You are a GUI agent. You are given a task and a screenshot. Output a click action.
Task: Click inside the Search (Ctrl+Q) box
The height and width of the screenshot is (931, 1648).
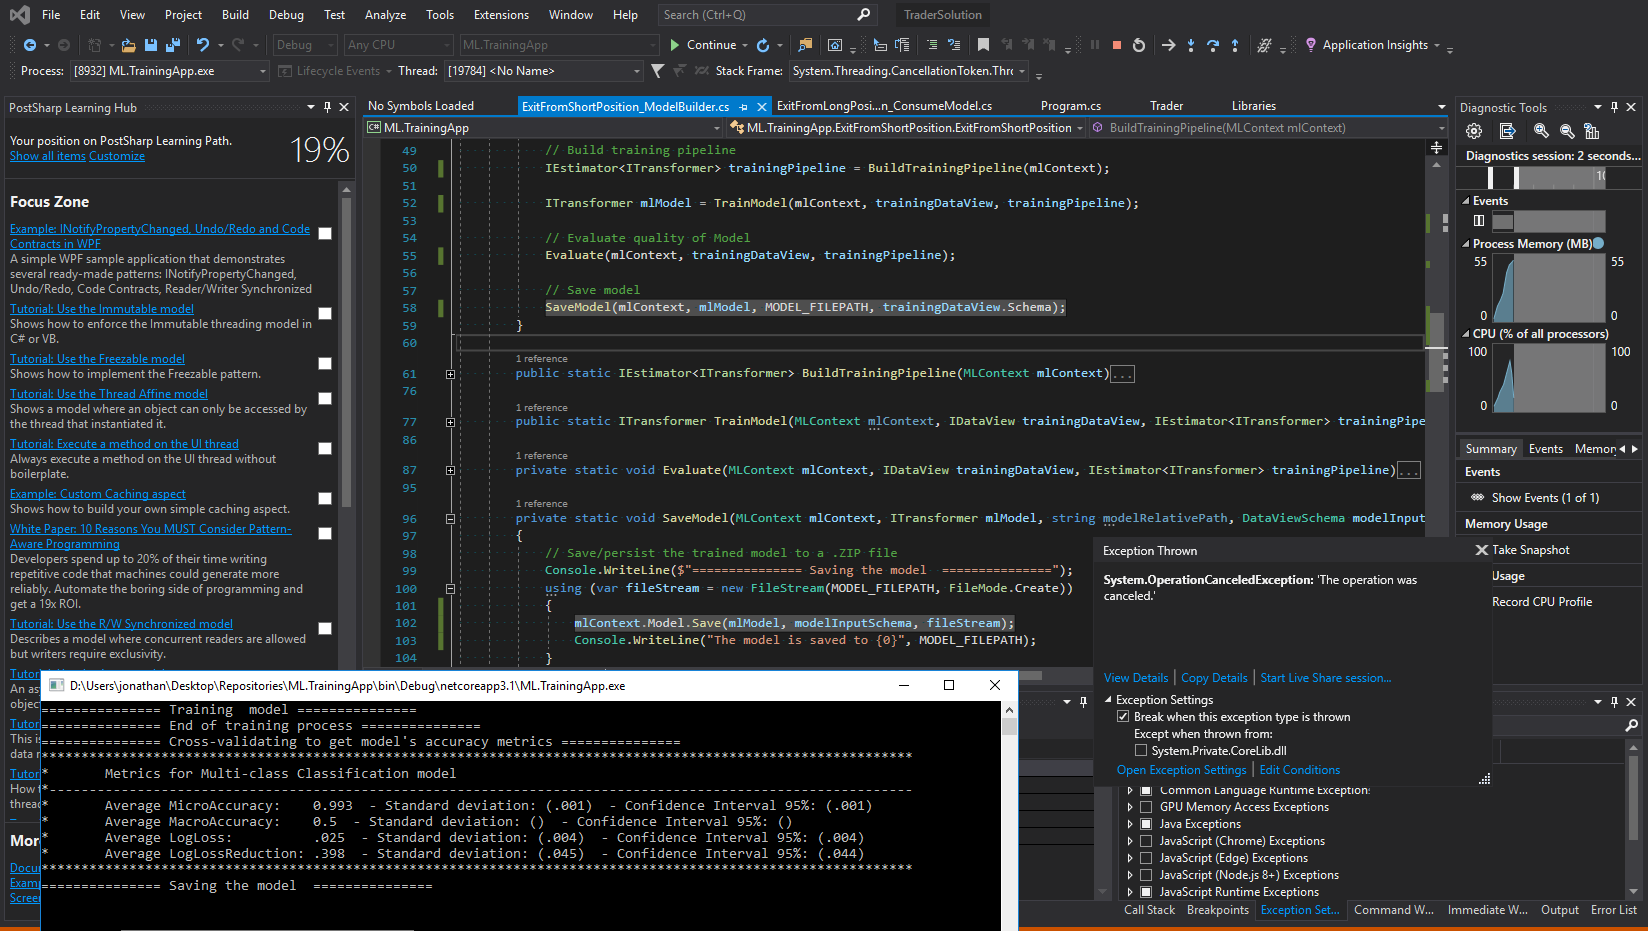(760, 14)
